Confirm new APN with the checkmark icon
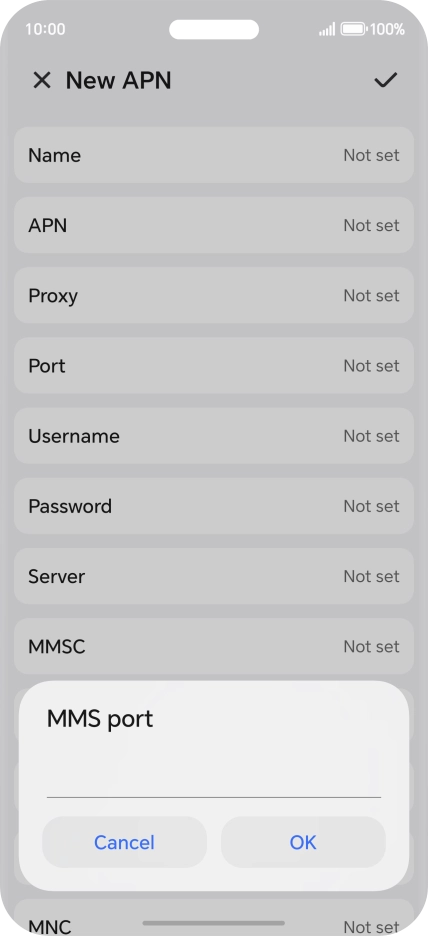The image size is (428, 936). click(x=386, y=80)
